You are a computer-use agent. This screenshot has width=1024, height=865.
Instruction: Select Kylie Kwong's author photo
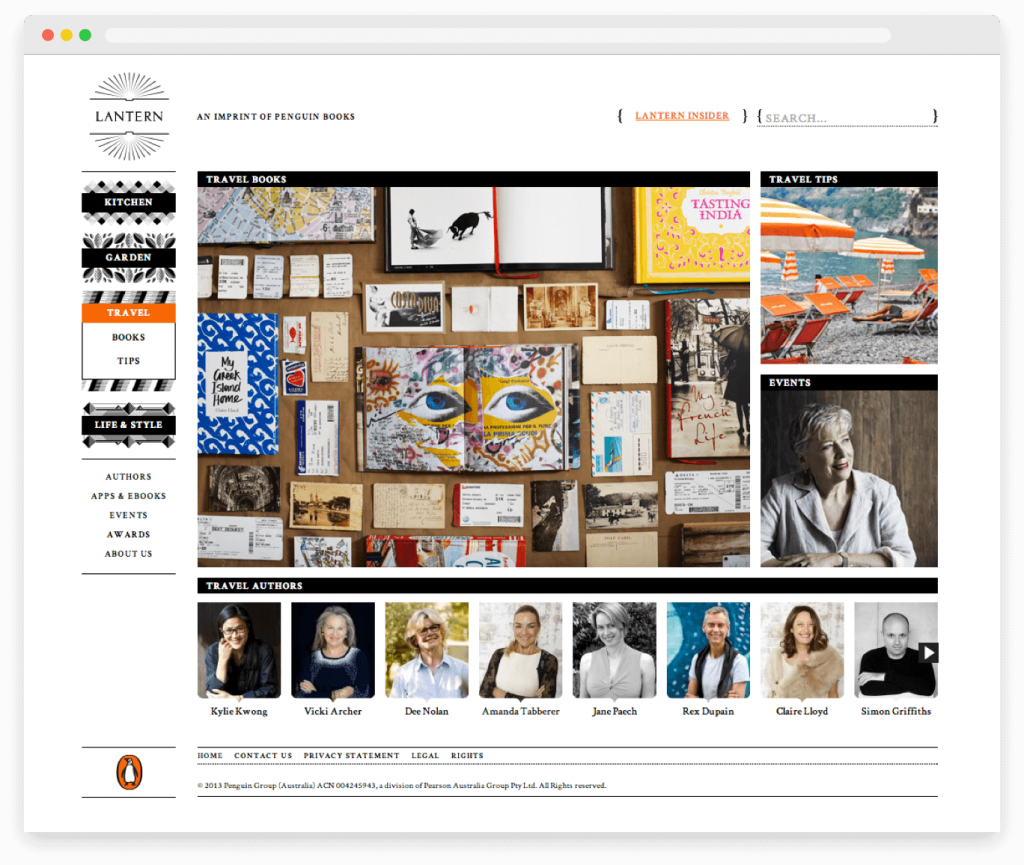(239, 650)
